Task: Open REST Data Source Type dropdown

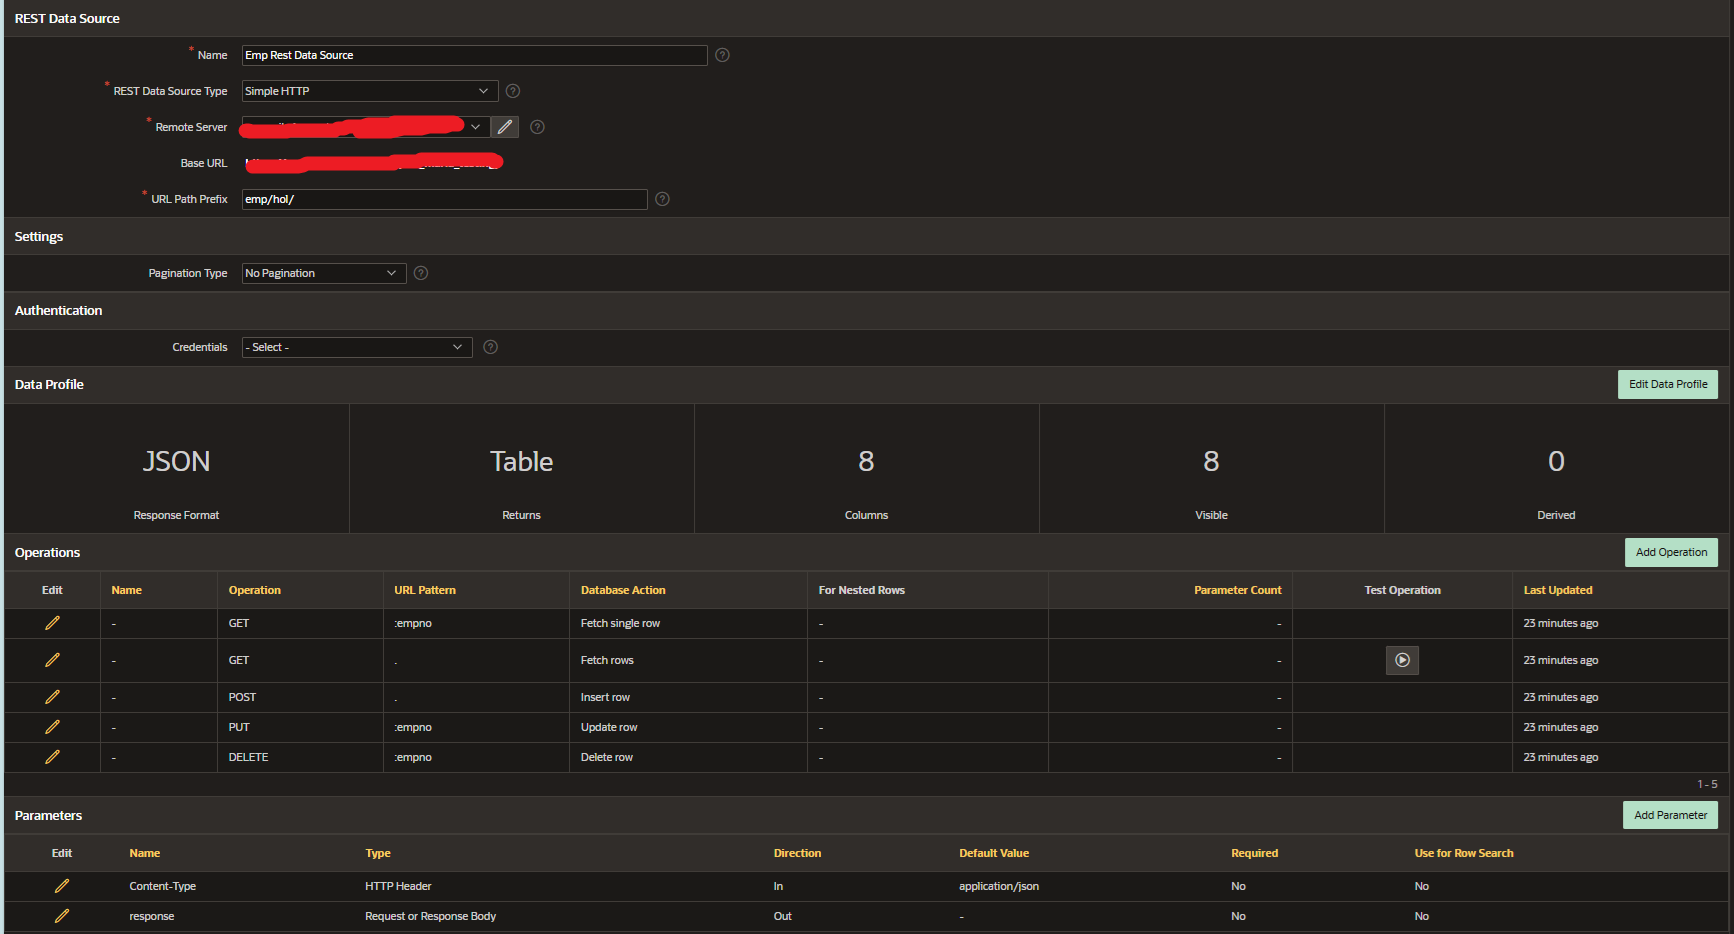Action: (370, 91)
